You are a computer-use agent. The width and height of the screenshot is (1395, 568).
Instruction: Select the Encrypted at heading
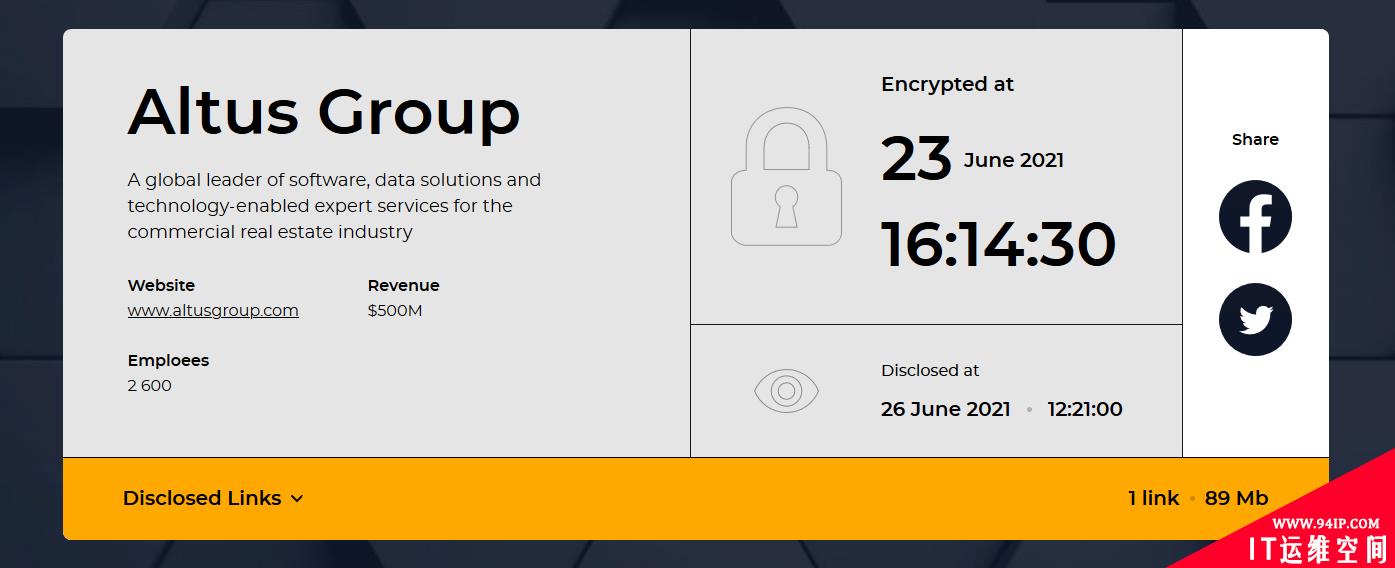point(947,85)
